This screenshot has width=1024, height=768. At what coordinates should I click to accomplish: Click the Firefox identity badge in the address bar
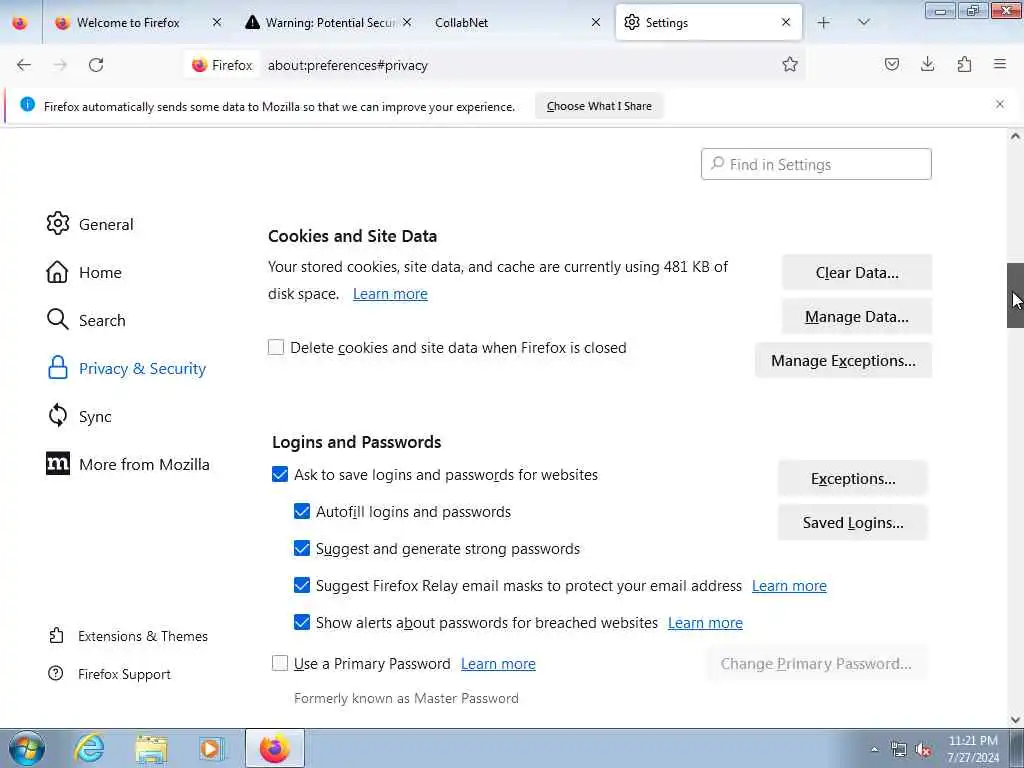click(222, 65)
